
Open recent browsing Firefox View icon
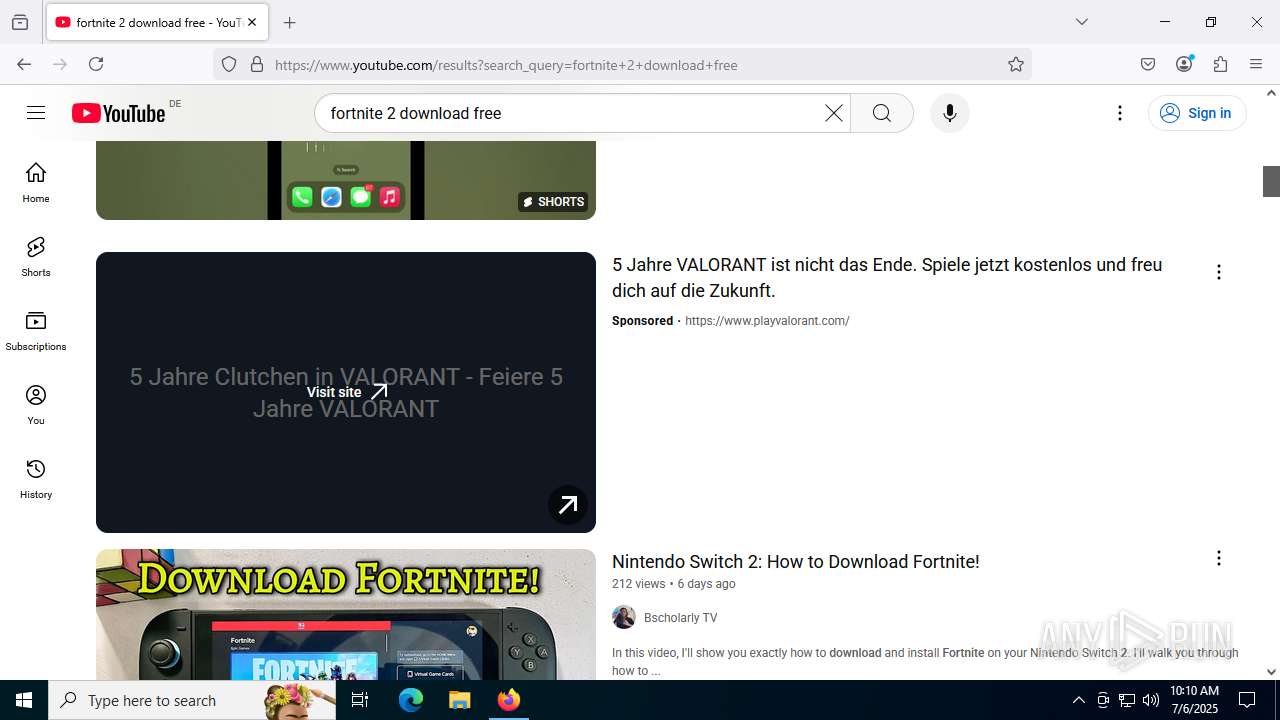click(x=20, y=22)
